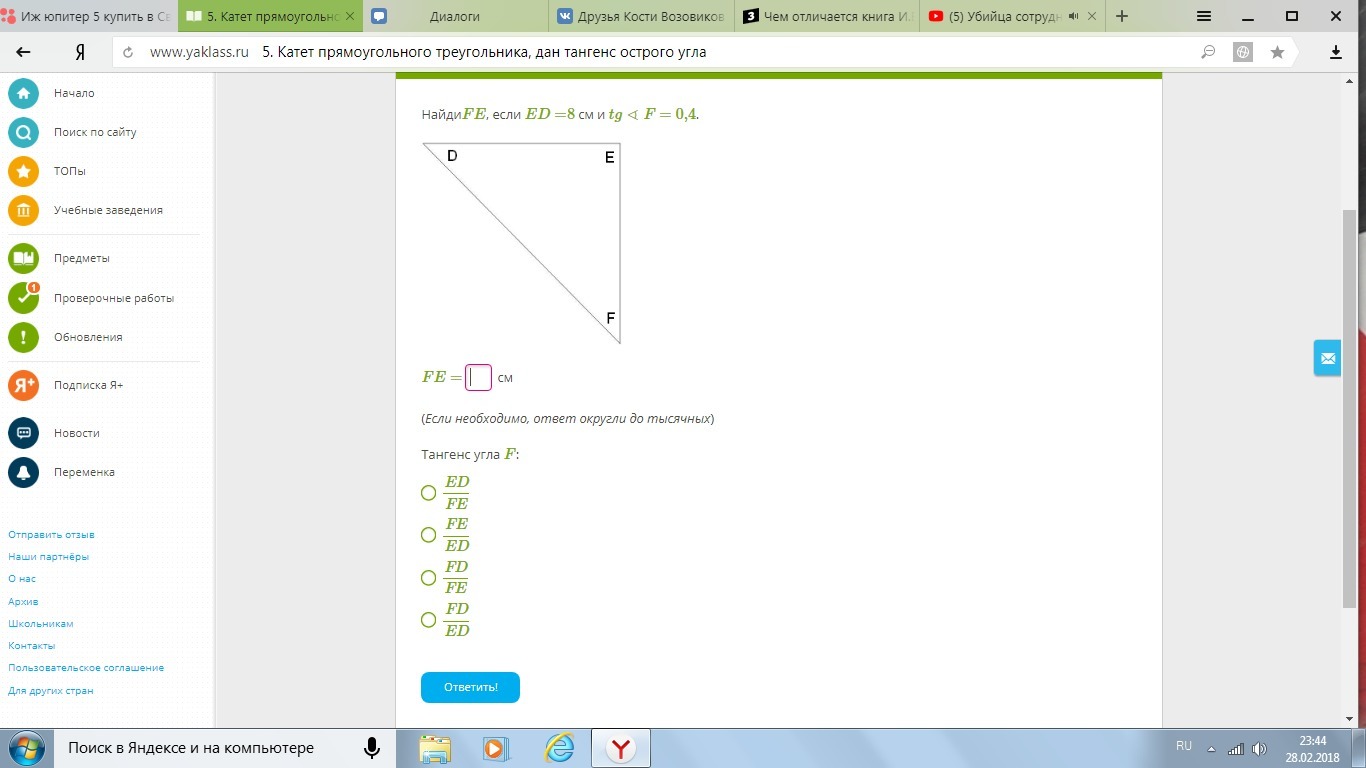Open the Предметы book icon

23,258
